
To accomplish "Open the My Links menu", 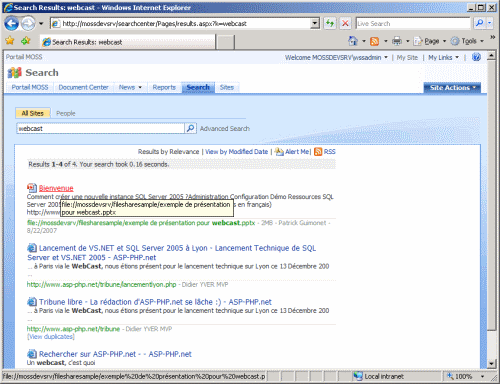I will (x=443, y=57).
